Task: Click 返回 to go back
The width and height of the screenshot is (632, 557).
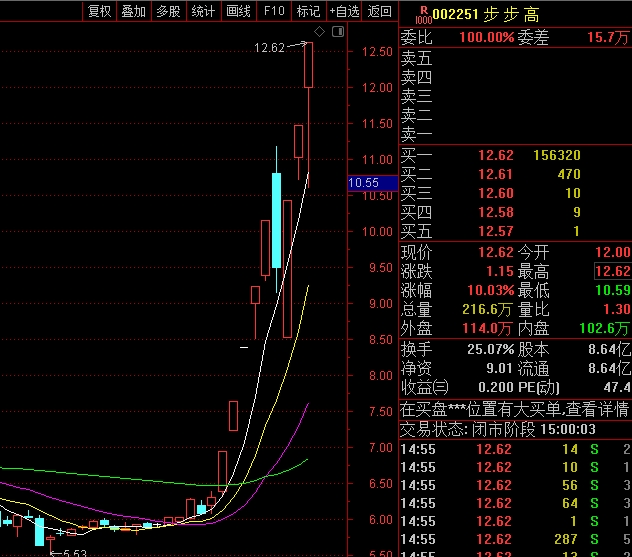Action: [x=379, y=11]
